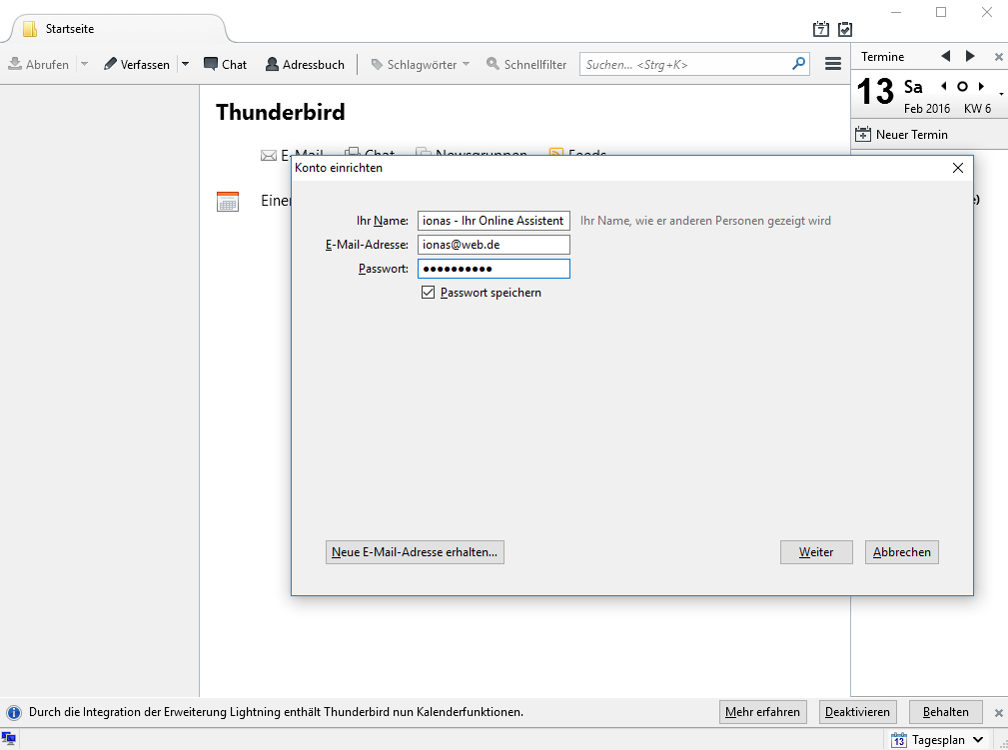The width and height of the screenshot is (1008, 750).
Task: Go to previous in Termine pane
Action: coord(946,57)
